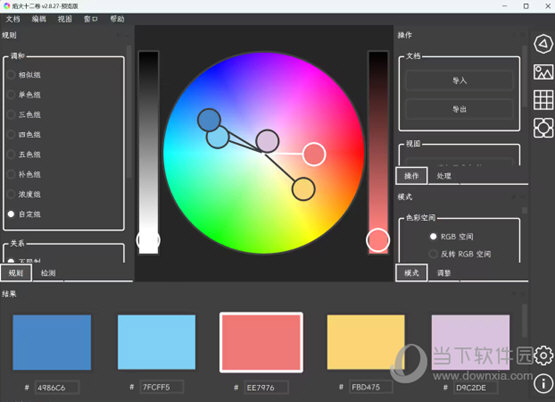Viewport: 555px width, 402px height.
Task: Select the 三色组 harmony option
Action: tap(24, 115)
